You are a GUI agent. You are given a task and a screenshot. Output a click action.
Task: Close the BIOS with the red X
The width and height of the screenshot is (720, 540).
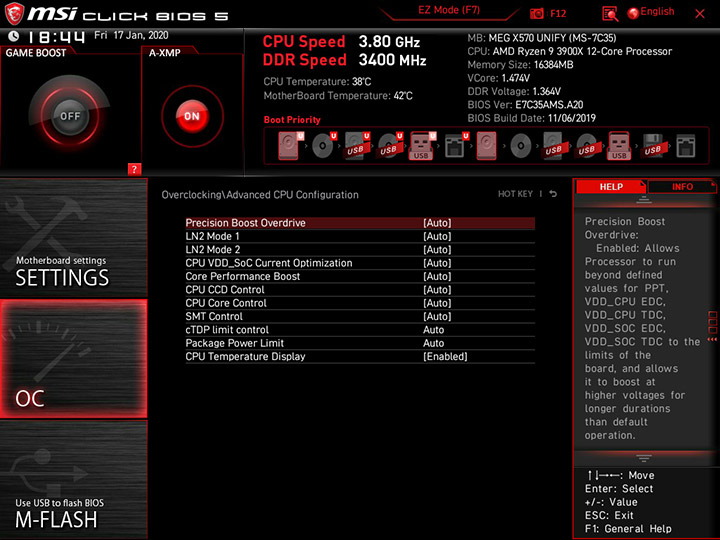700,14
